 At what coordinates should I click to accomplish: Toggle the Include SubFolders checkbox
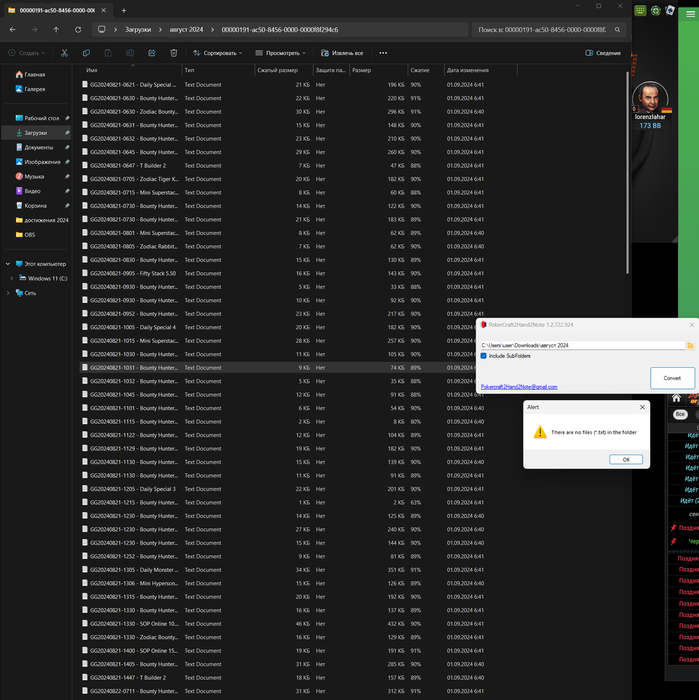[483, 356]
